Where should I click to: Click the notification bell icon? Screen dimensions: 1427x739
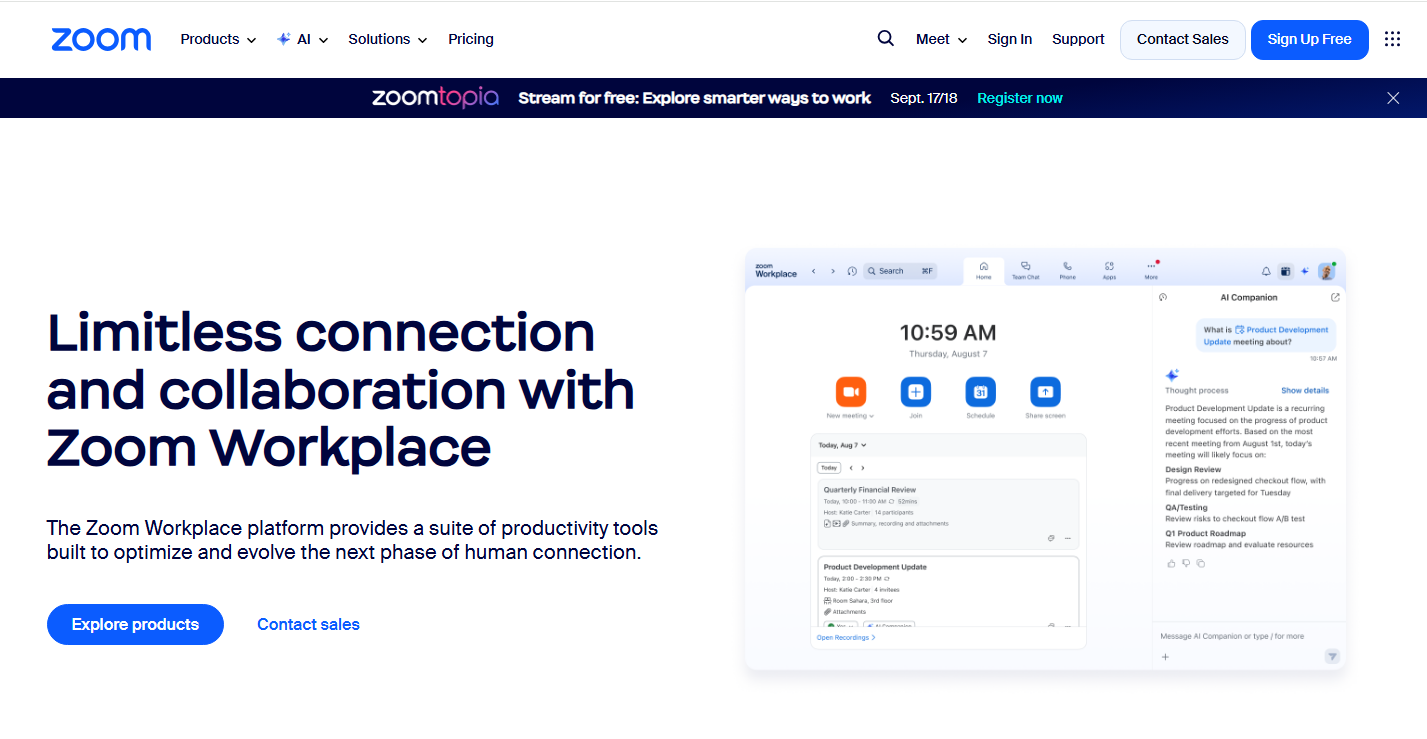(x=1266, y=271)
